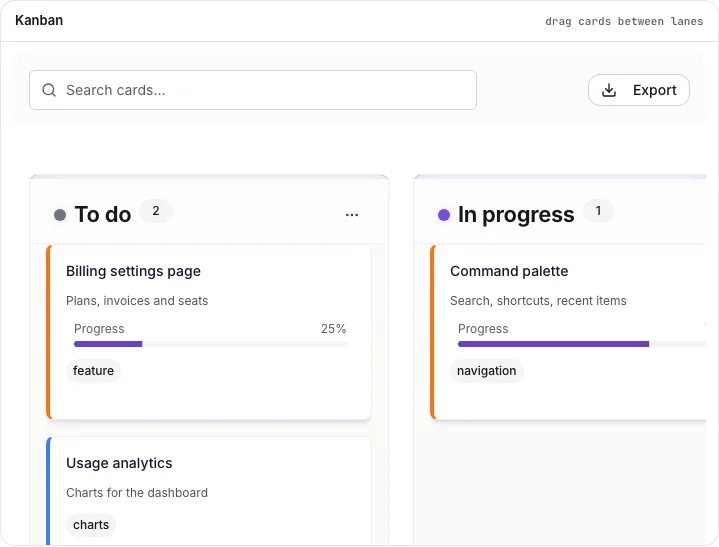719x547 pixels.
Task: Click the search magnifier icon
Action: coord(49,90)
